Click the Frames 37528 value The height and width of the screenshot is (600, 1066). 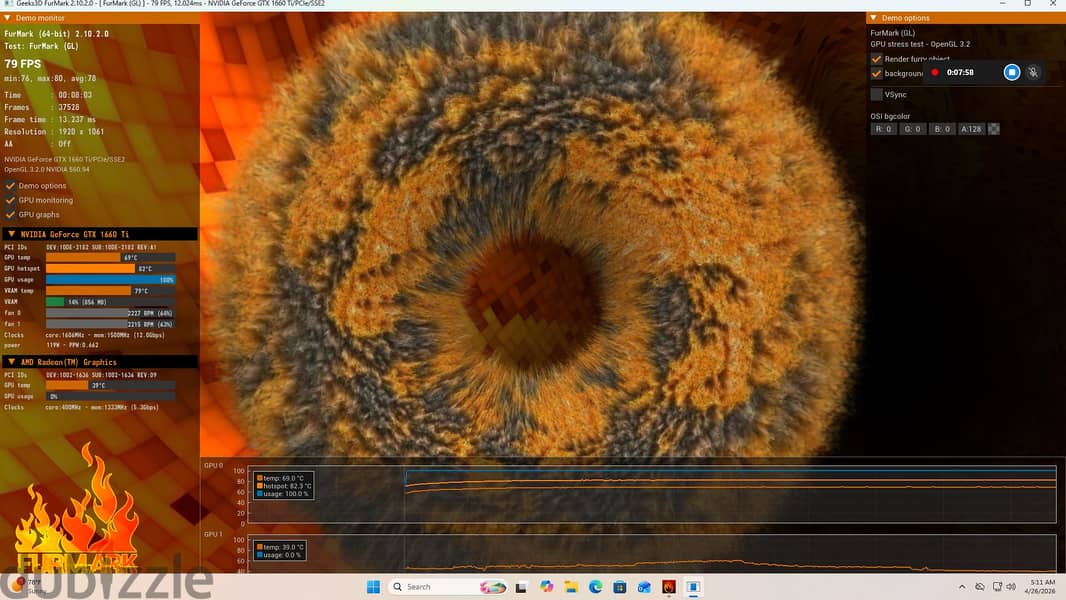69,107
